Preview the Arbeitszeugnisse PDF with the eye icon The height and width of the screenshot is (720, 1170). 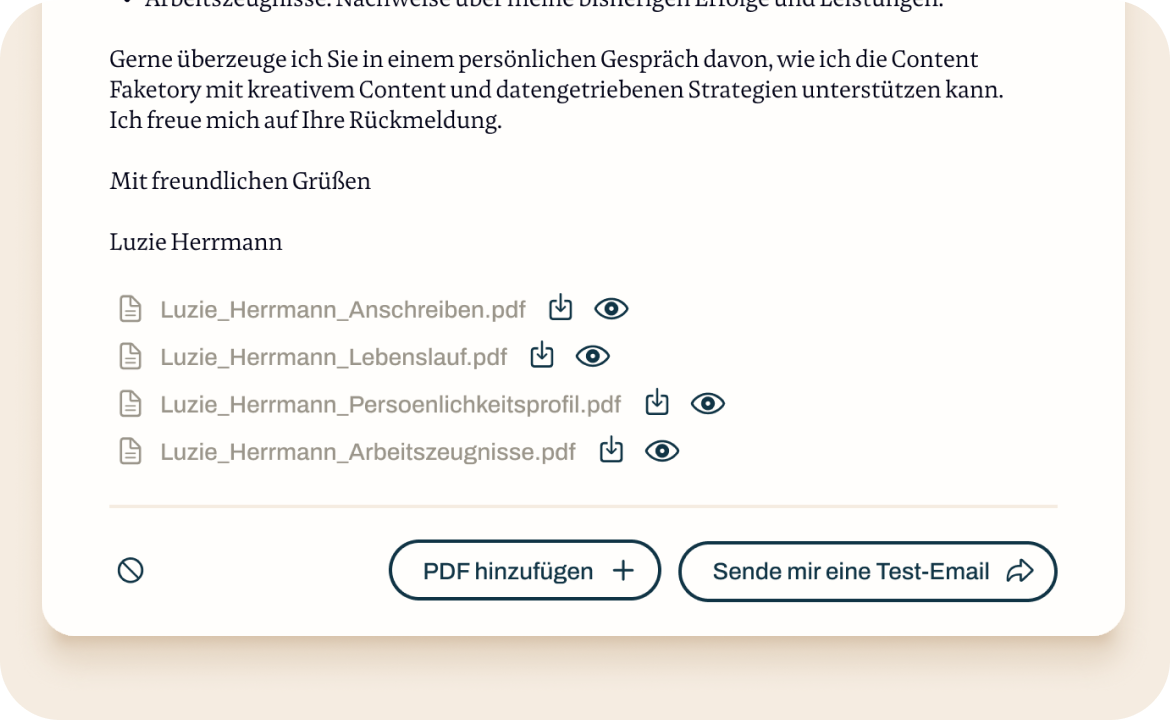[x=661, y=450]
